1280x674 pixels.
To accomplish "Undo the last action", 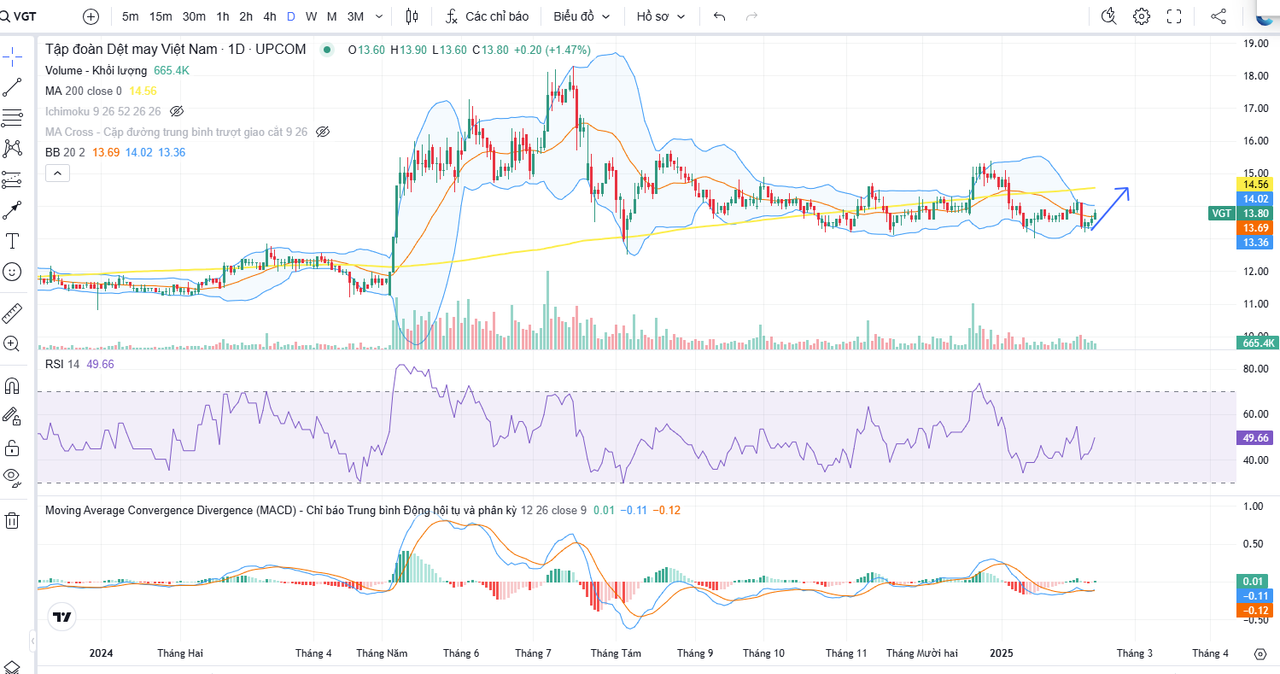I will point(720,16).
